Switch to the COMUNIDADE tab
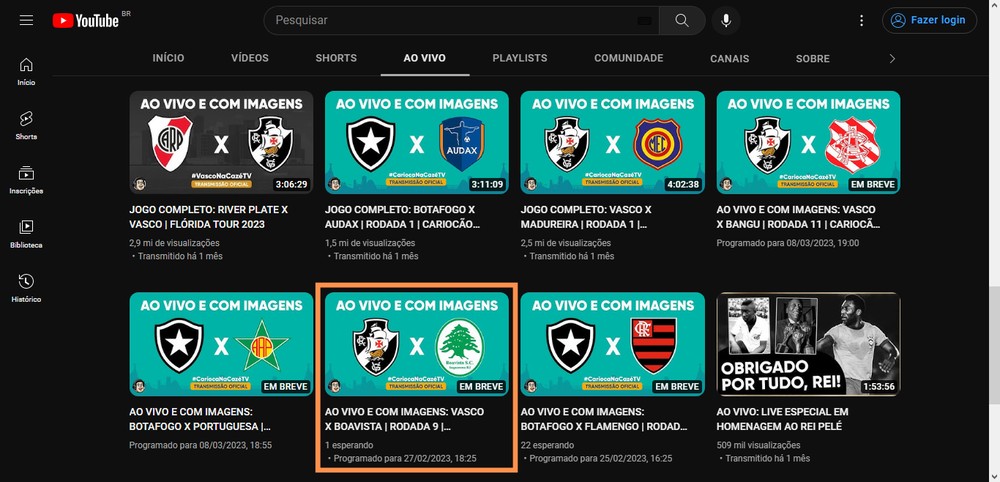The width and height of the screenshot is (1000, 482). click(x=629, y=58)
